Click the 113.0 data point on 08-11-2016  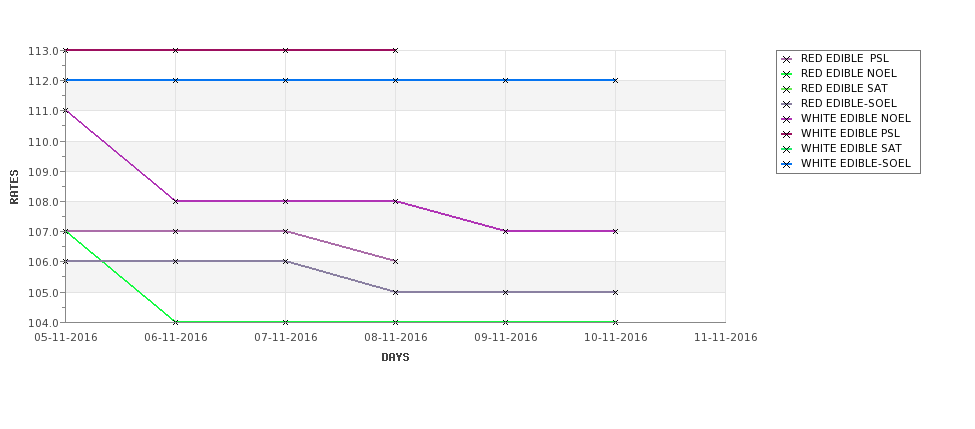pyautogui.click(x=395, y=50)
